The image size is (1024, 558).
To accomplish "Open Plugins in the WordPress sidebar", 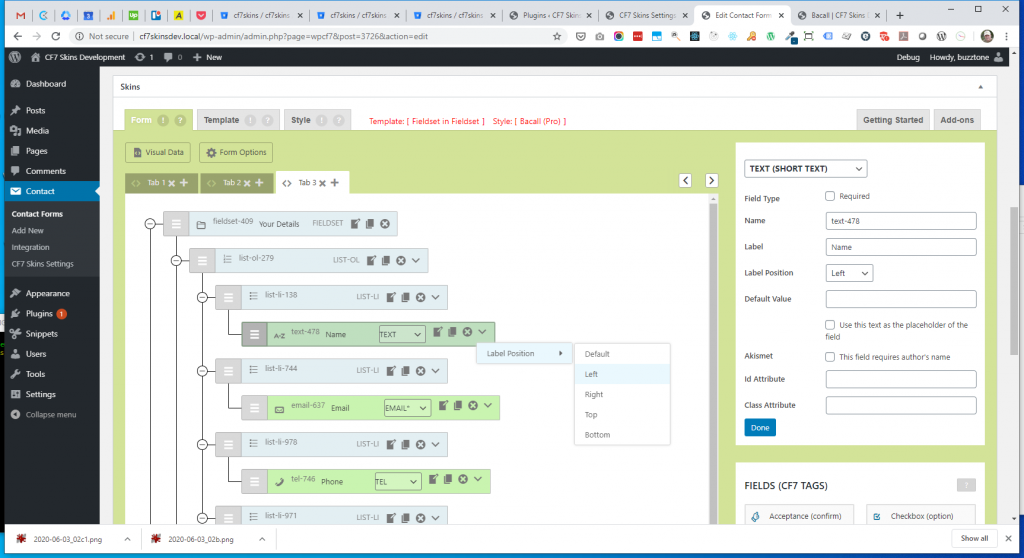I will [x=40, y=313].
